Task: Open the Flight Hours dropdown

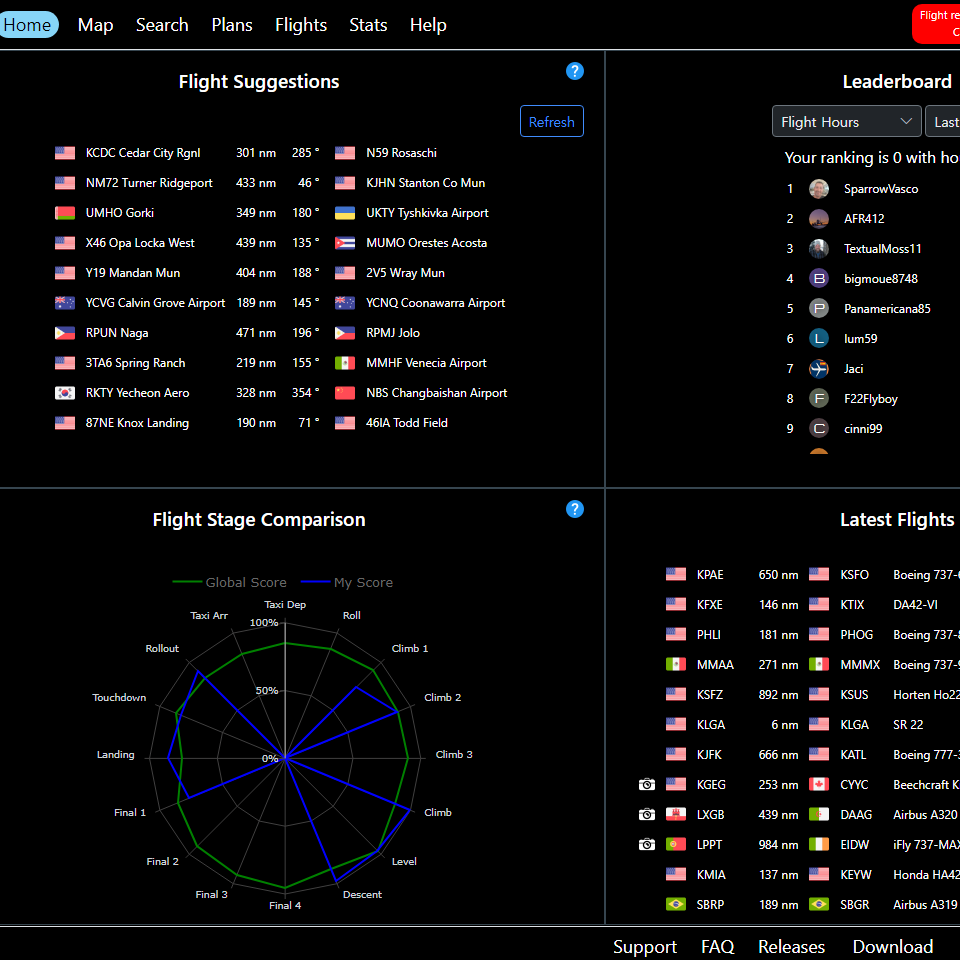Action: pos(846,122)
